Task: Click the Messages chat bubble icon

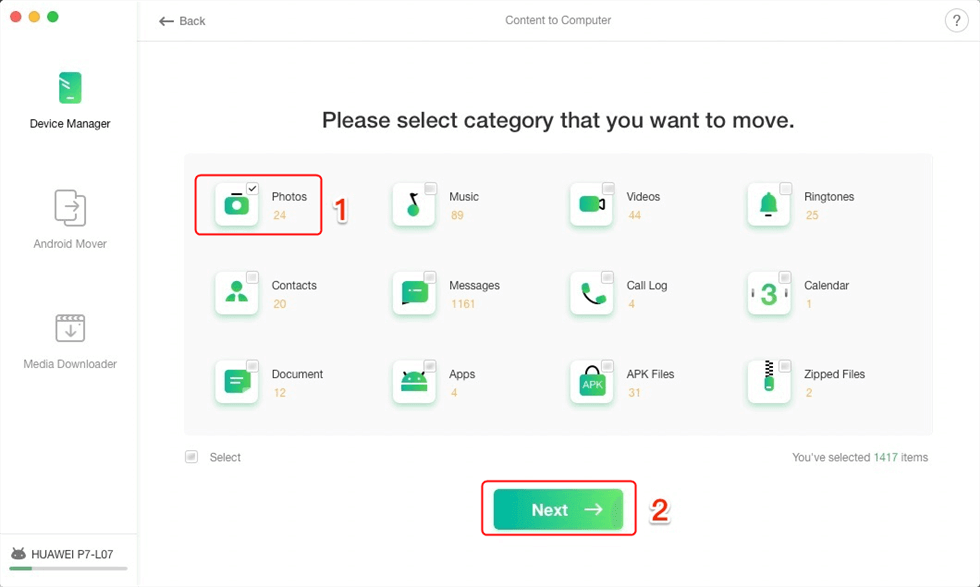Action: click(413, 293)
